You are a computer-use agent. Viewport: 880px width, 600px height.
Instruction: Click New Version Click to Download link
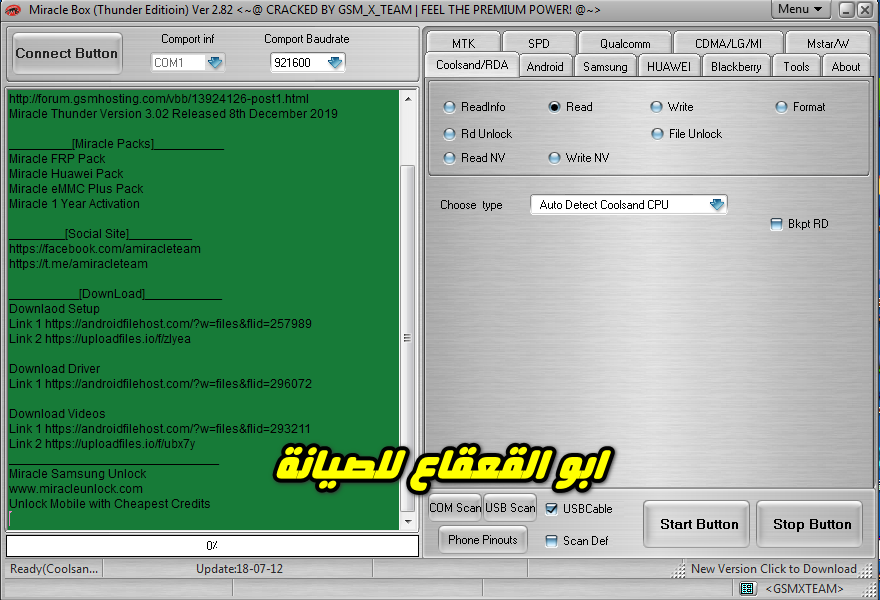click(x=774, y=569)
